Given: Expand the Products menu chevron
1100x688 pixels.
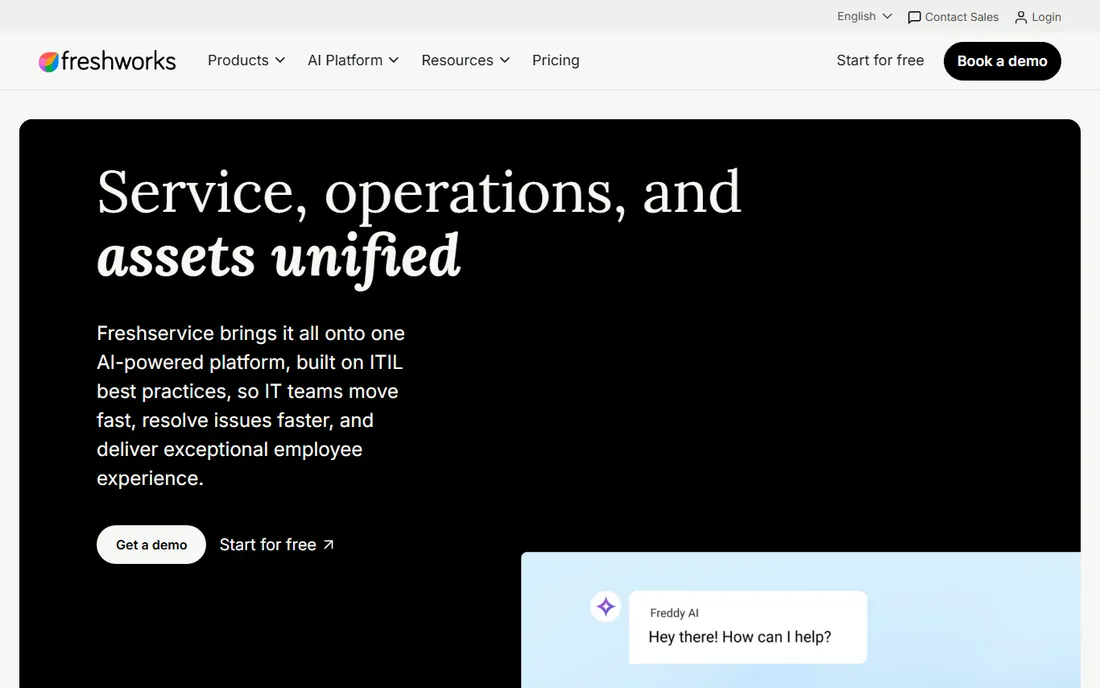Looking at the screenshot, I should [280, 60].
